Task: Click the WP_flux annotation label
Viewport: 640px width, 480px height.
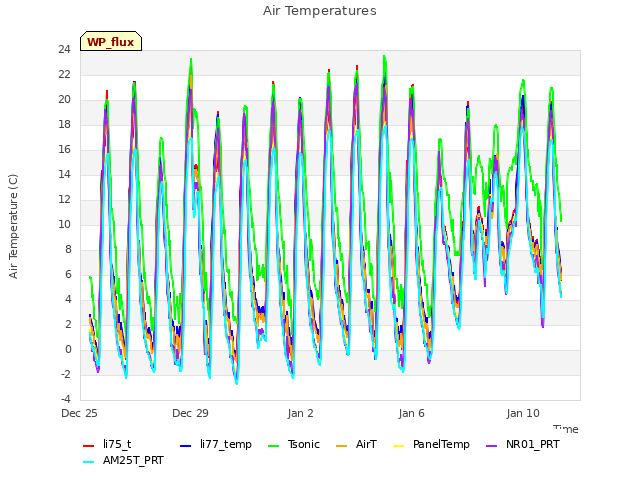Action: click(111, 42)
